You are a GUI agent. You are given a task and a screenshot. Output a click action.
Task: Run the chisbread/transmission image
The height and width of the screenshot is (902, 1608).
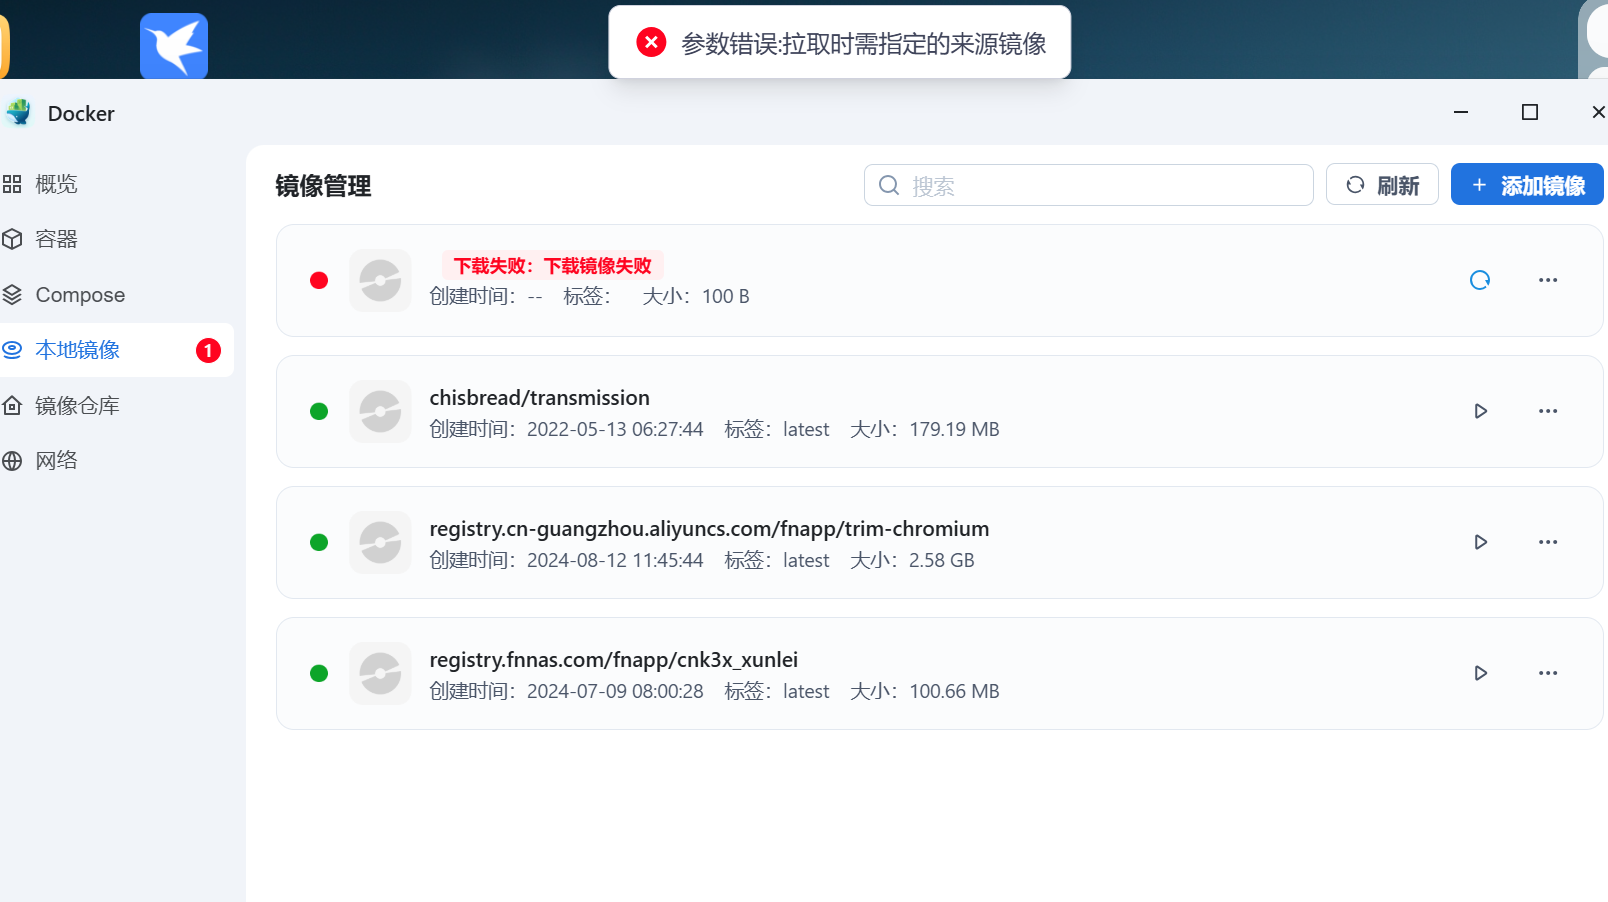pos(1481,411)
